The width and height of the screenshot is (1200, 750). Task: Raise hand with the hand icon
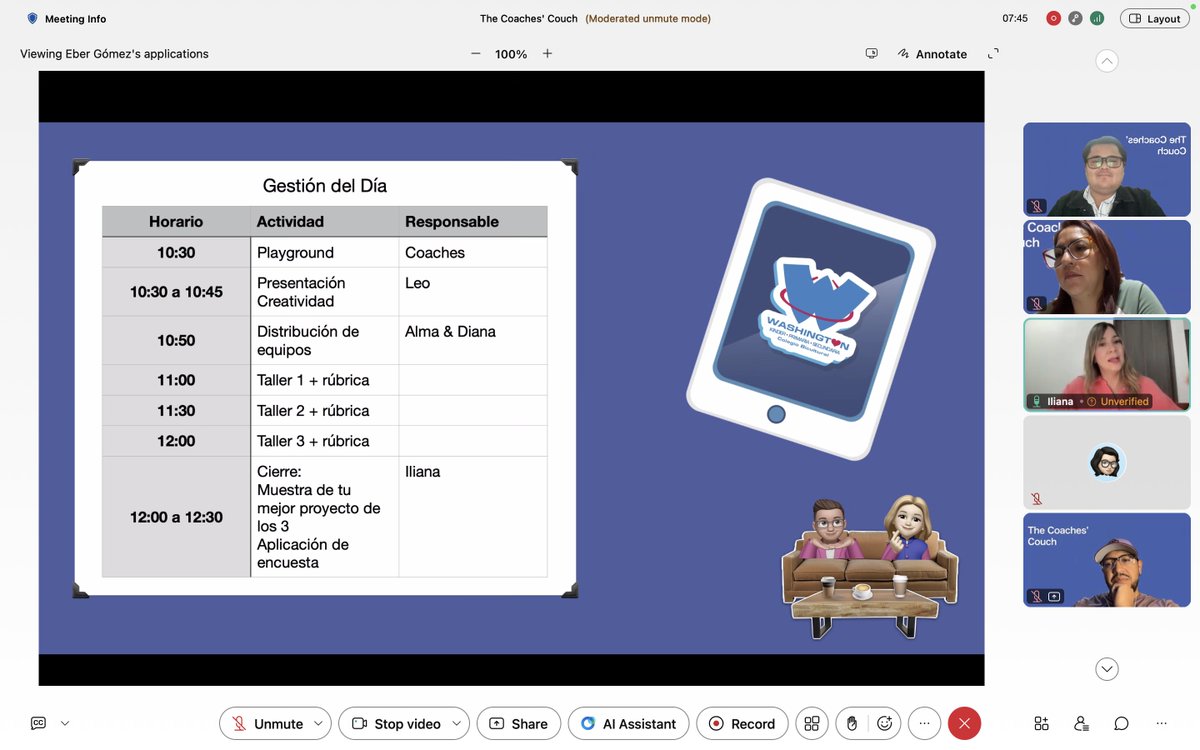pos(851,723)
